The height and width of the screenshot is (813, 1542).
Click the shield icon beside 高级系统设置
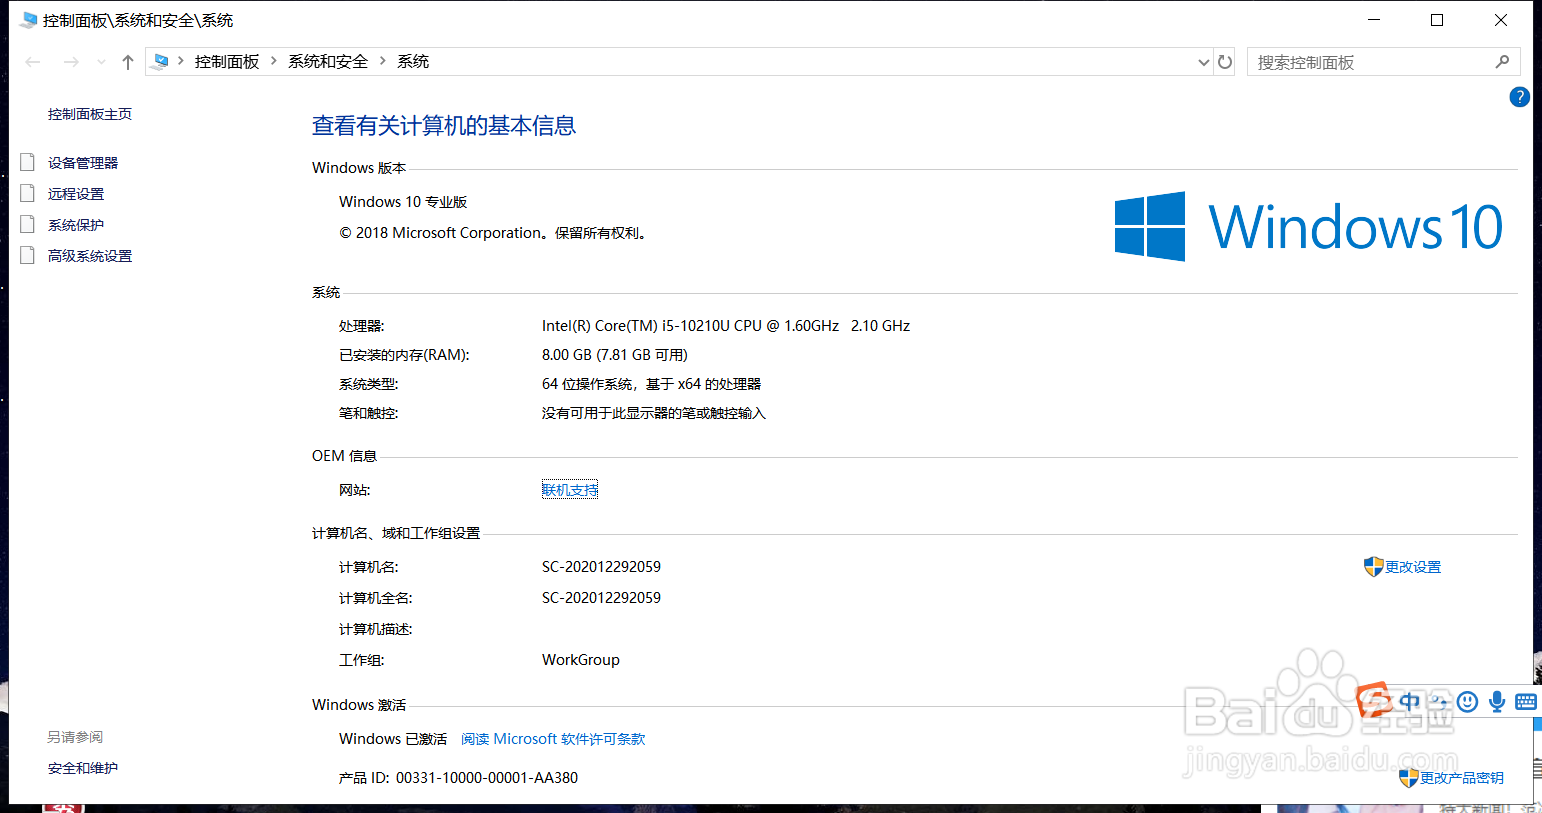pos(28,255)
